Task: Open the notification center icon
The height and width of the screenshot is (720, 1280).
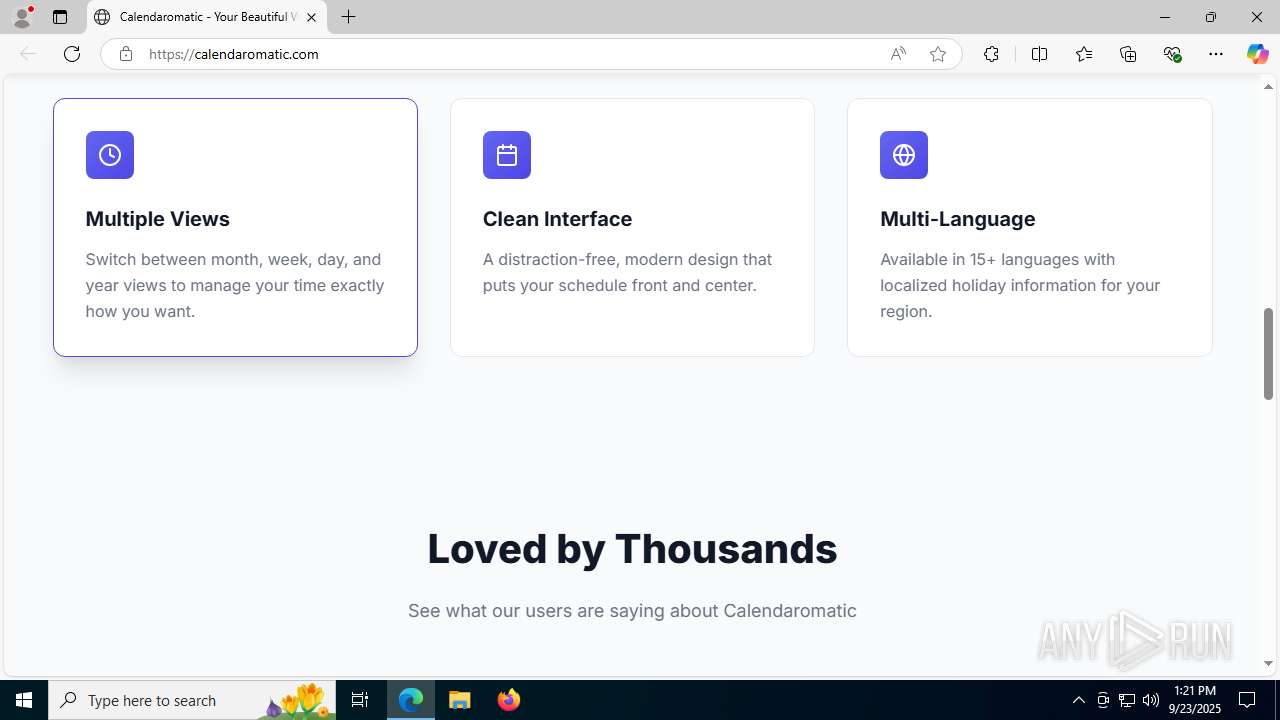Action: [1247, 700]
